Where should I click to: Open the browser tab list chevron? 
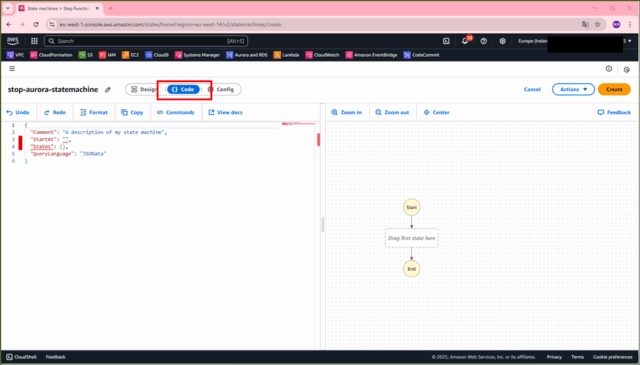pos(8,8)
